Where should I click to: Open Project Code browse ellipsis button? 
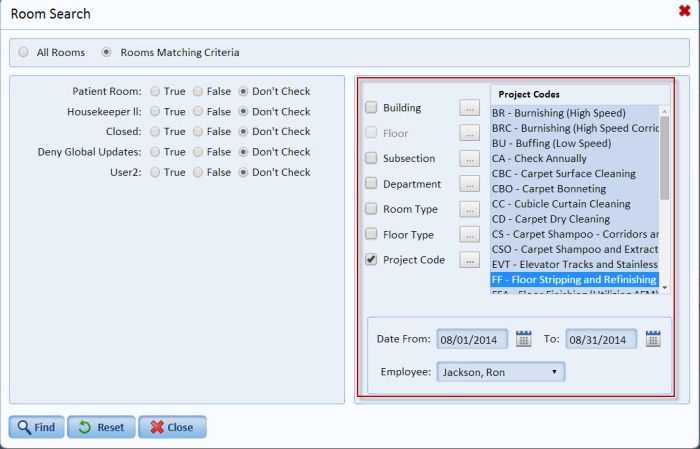point(470,260)
